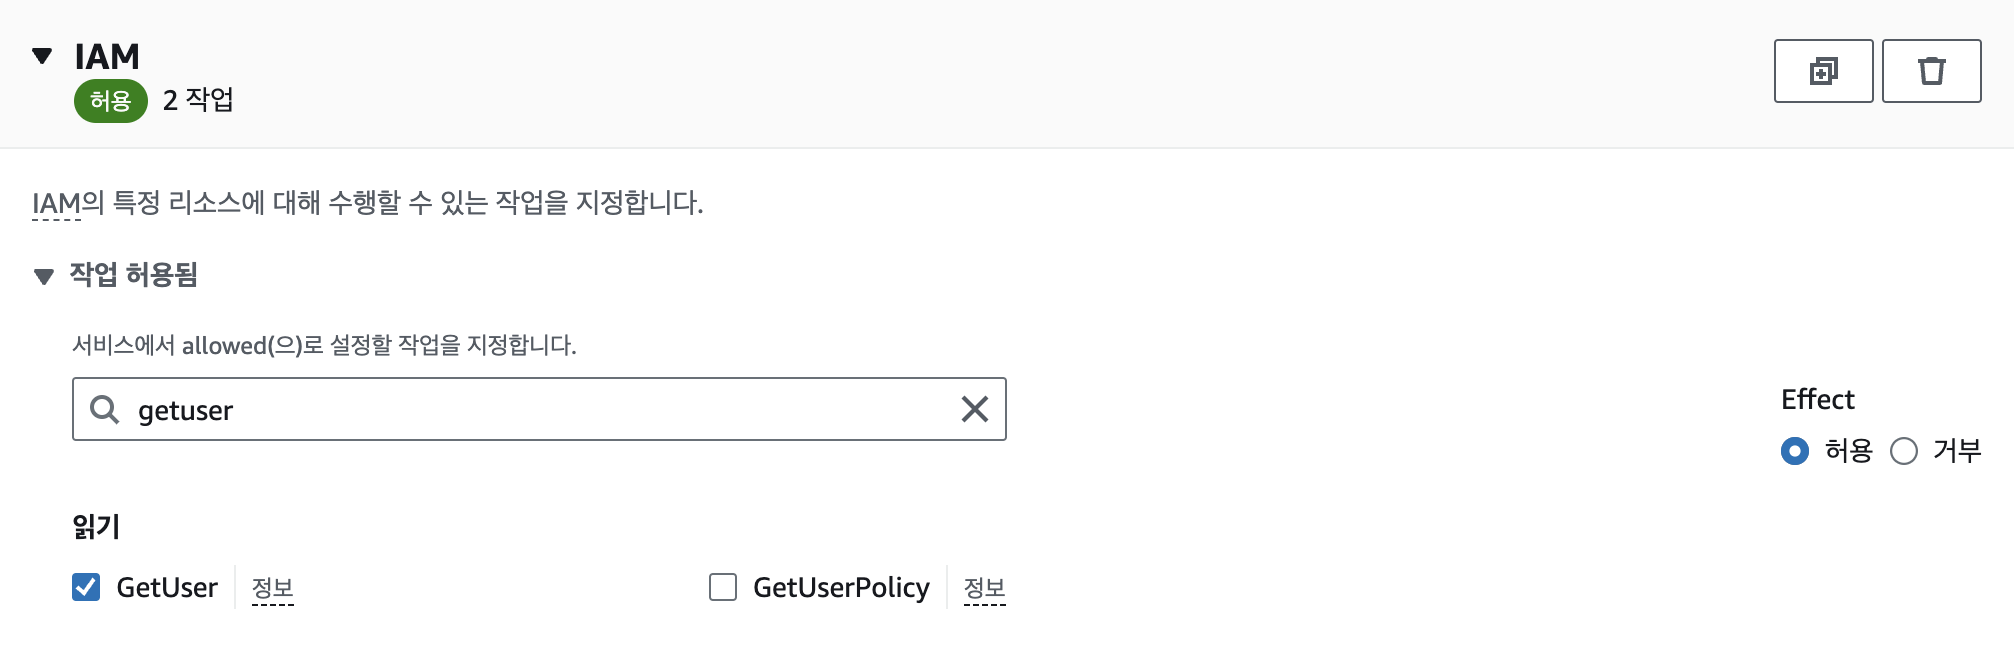Click the green 허용 badge

pyautogui.click(x=110, y=101)
